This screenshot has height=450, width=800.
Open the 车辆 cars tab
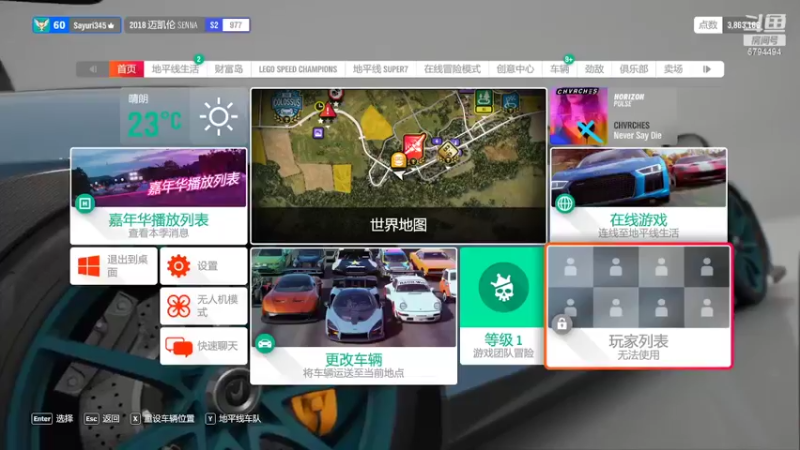559,69
